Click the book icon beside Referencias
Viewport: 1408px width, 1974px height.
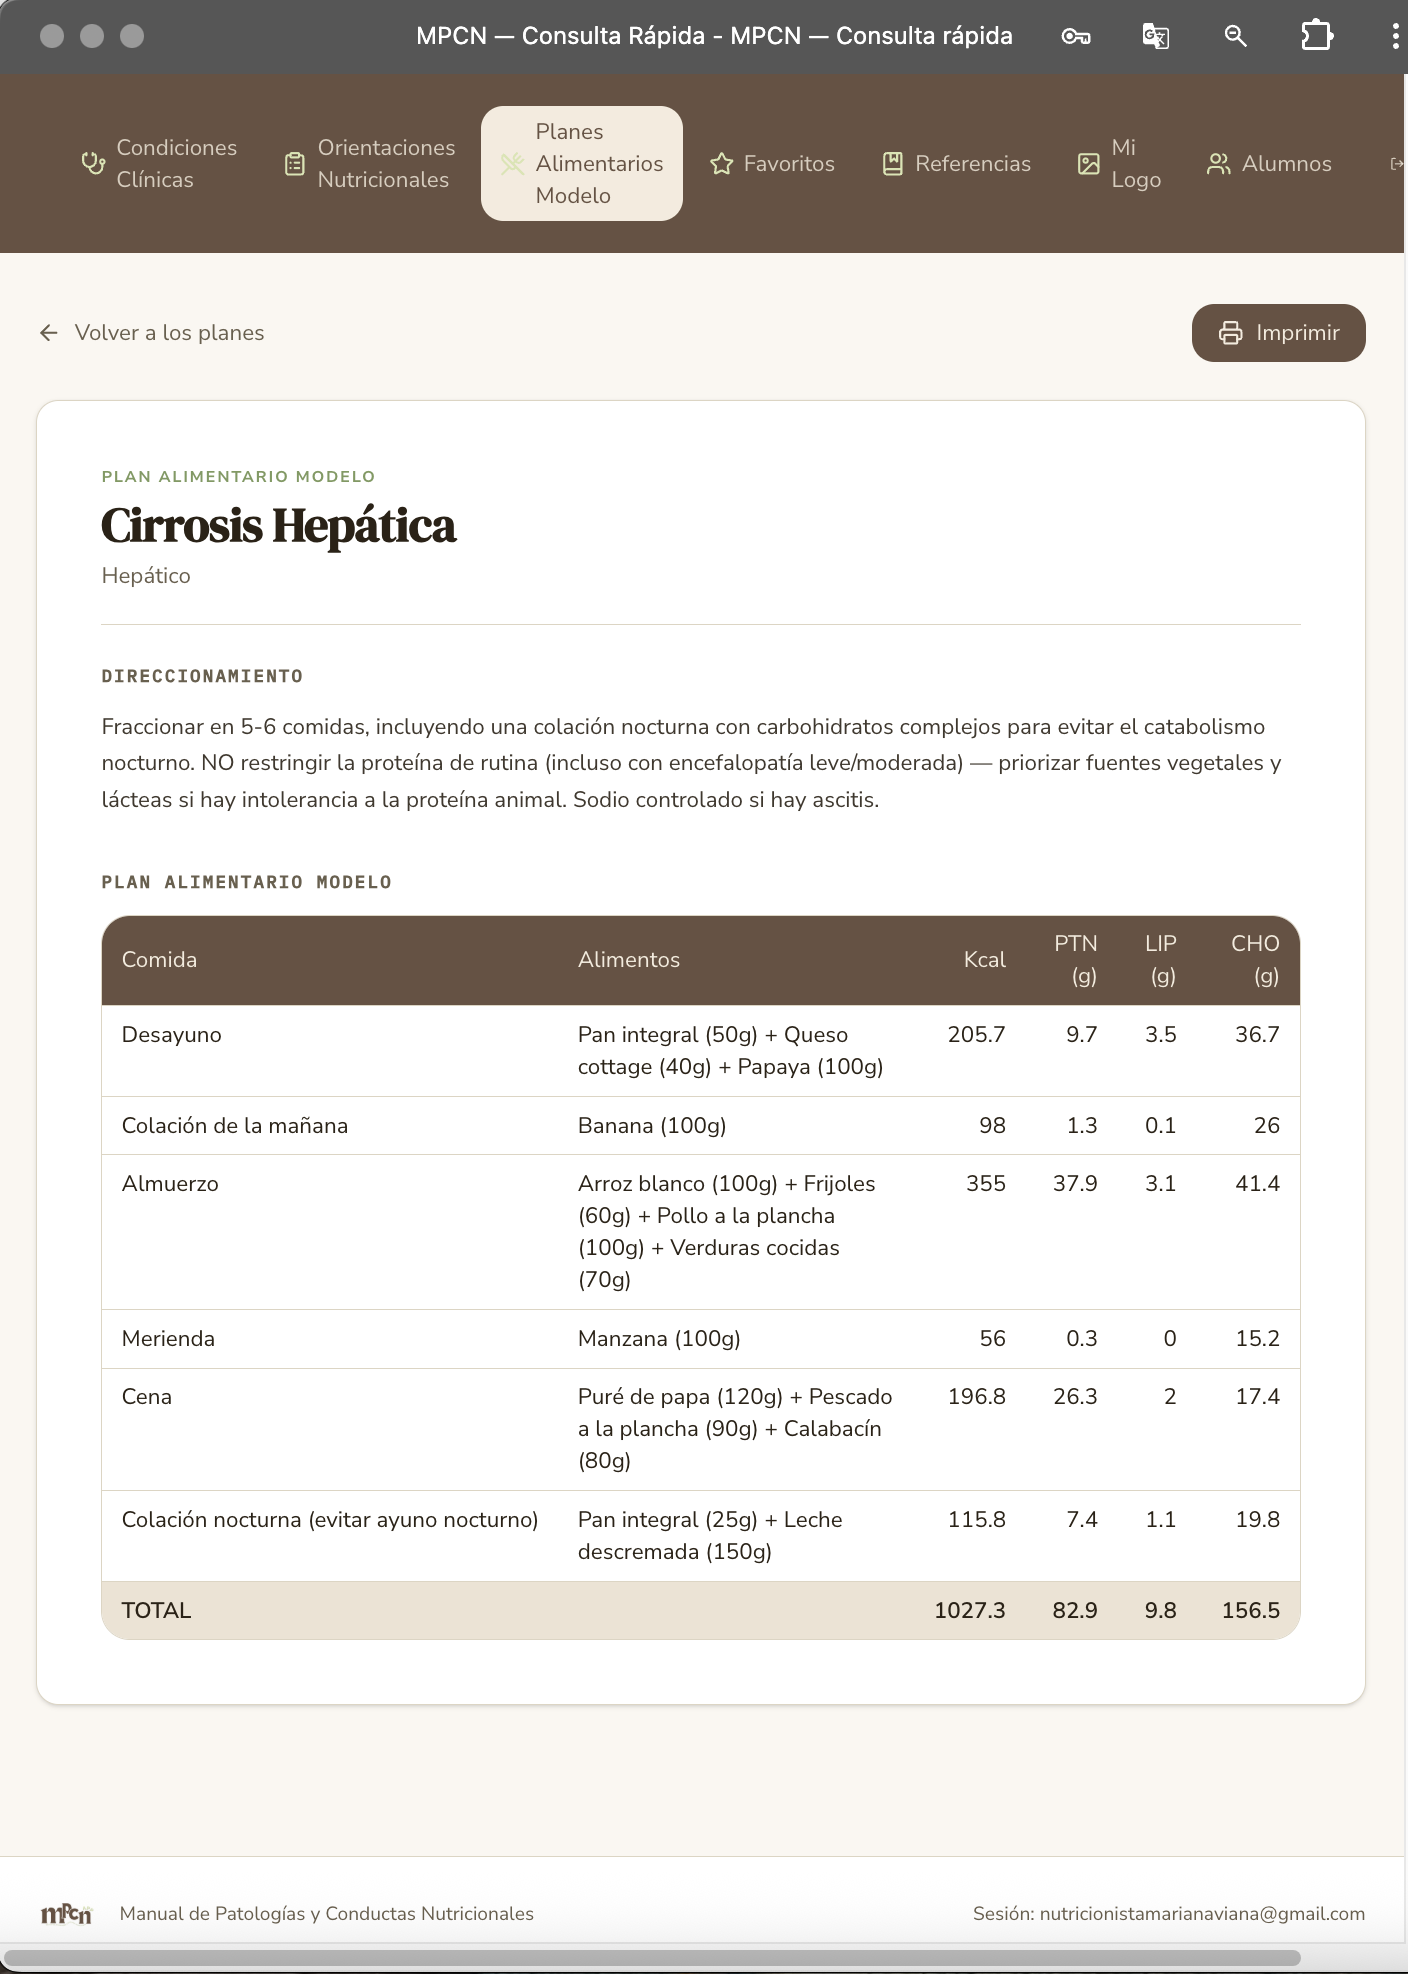pyautogui.click(x=892, y=164)
